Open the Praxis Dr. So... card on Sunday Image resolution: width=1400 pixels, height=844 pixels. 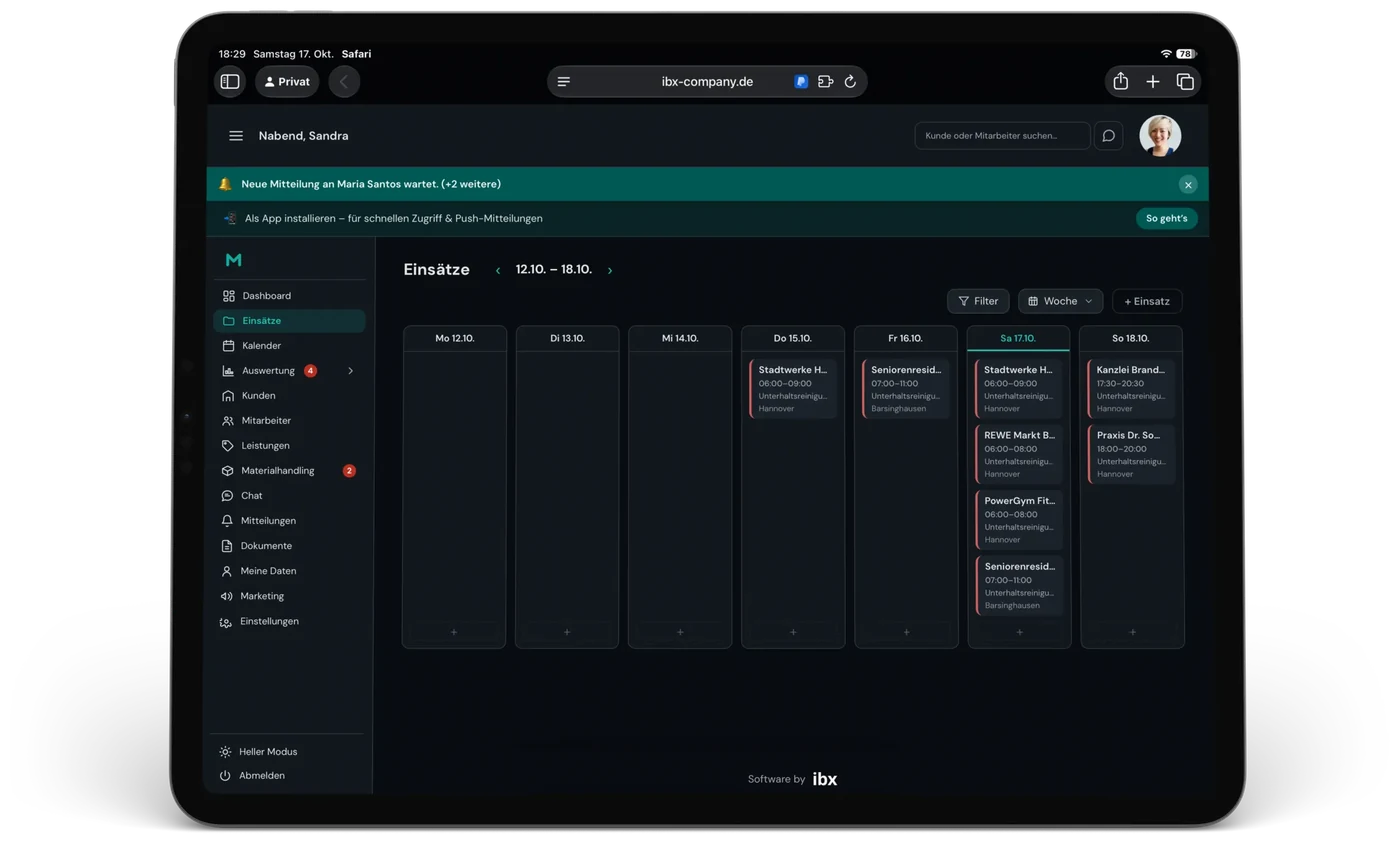point(1132,454)
